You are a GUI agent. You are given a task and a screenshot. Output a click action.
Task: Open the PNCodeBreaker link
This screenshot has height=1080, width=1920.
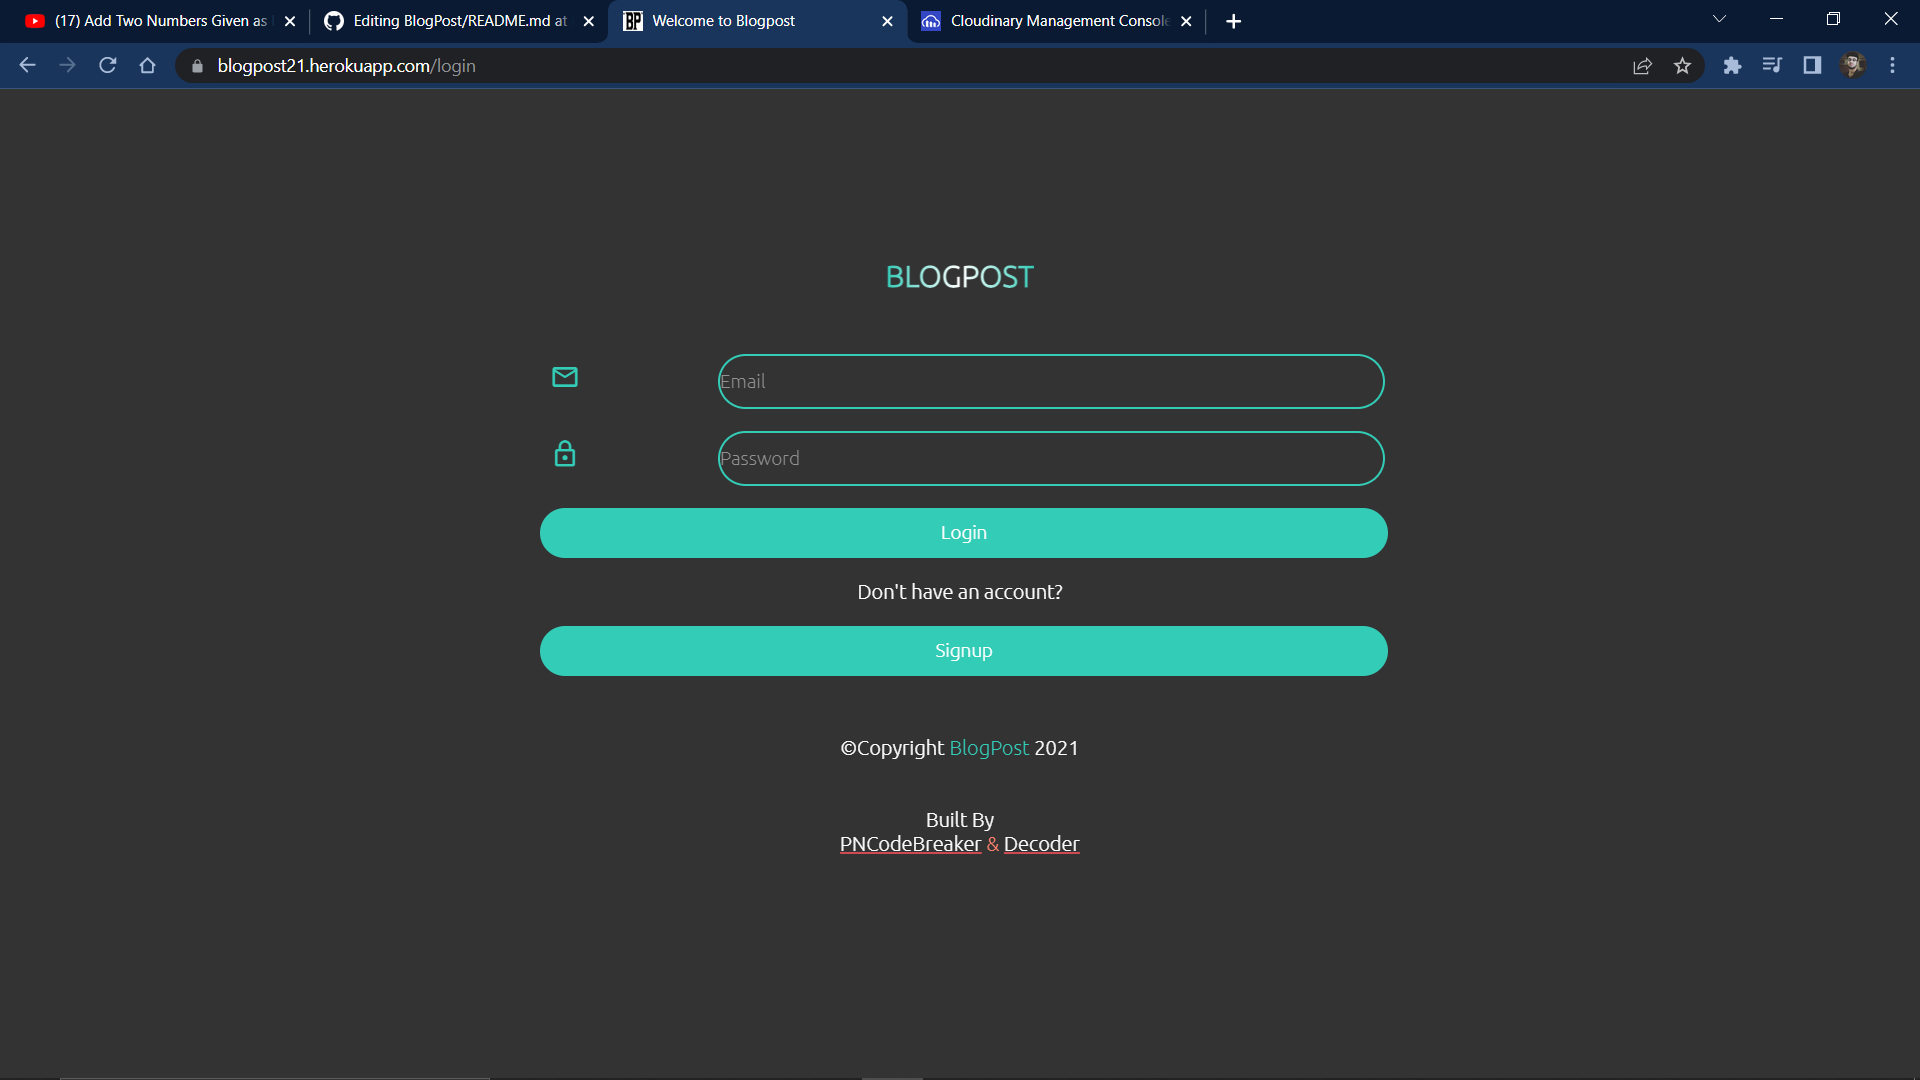pyautogui.click(x=910, y=844)
